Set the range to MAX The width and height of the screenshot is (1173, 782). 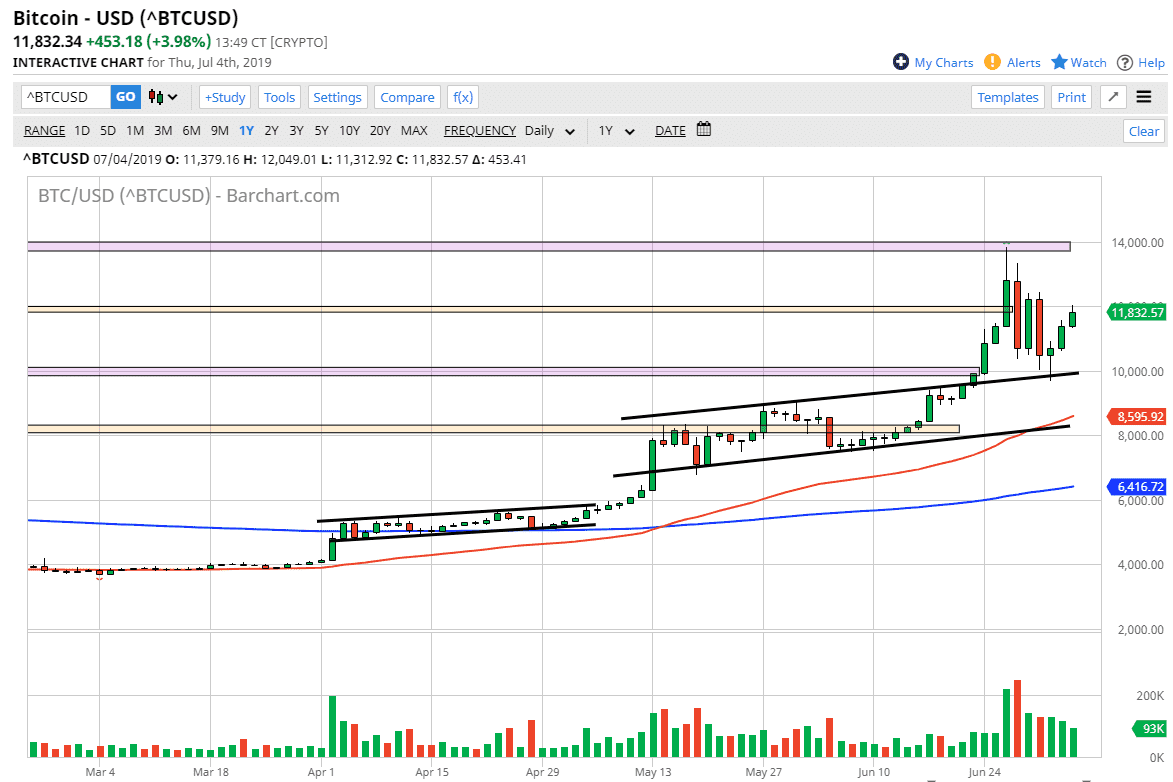pos(414,130)
